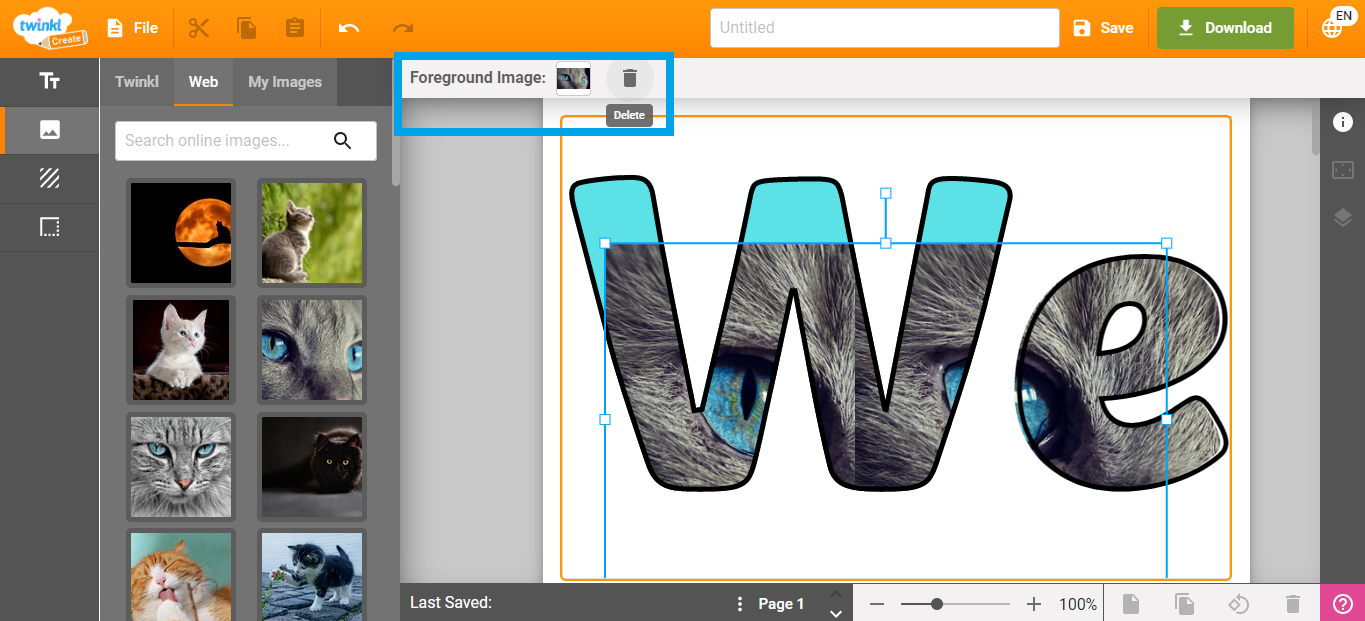
Task: Open the Borders panel in the sidebar
Action: [x=49, y=227]
